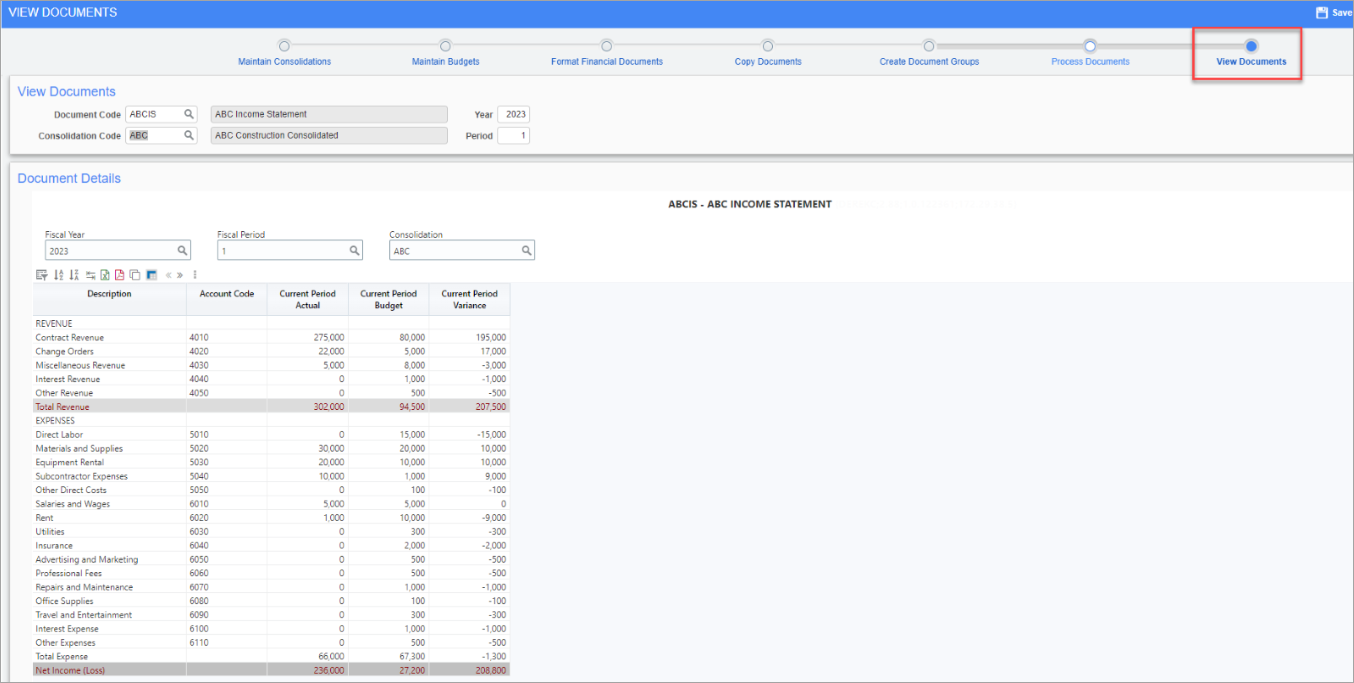Click the Advertising and Marketing row
1354x683 pixels.
pyautogui.click(x=271, y=560)
